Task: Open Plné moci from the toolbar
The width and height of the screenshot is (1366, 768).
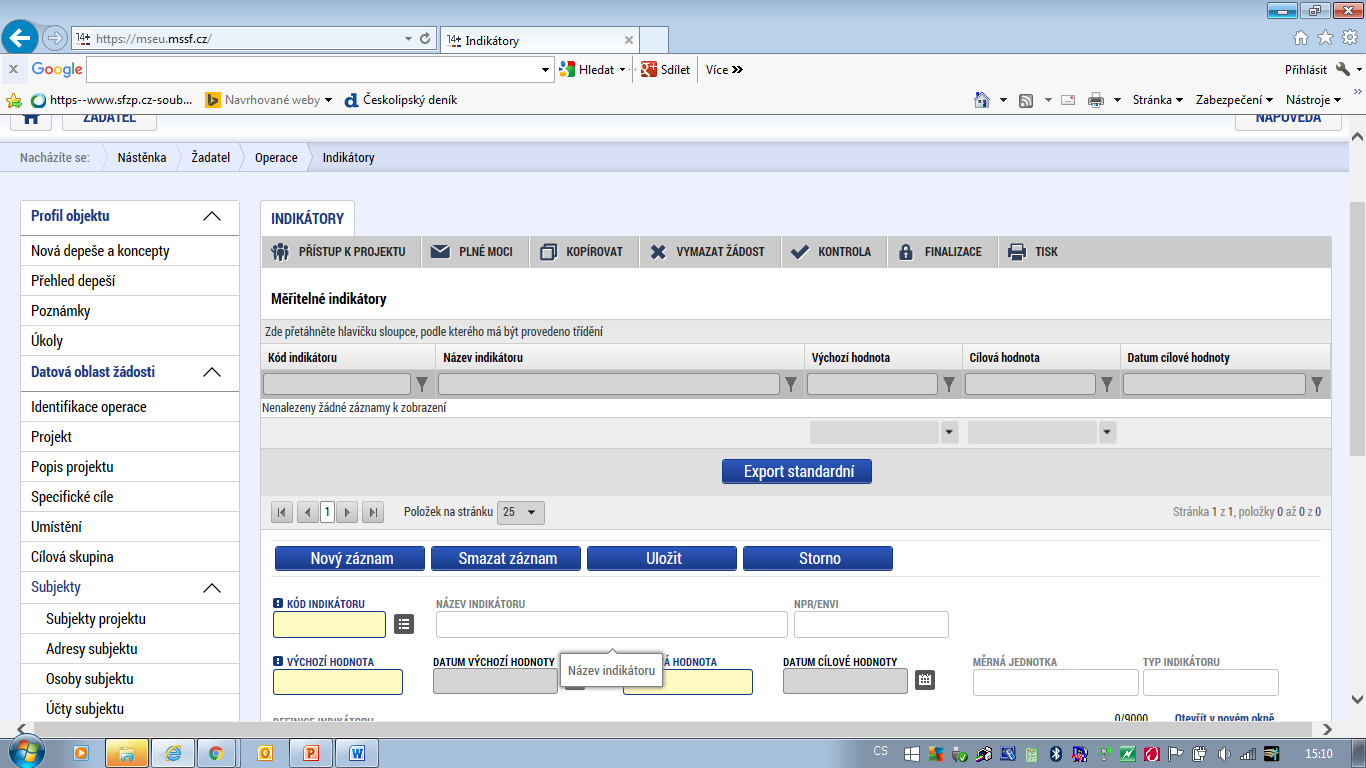Action: click(472, 252)
